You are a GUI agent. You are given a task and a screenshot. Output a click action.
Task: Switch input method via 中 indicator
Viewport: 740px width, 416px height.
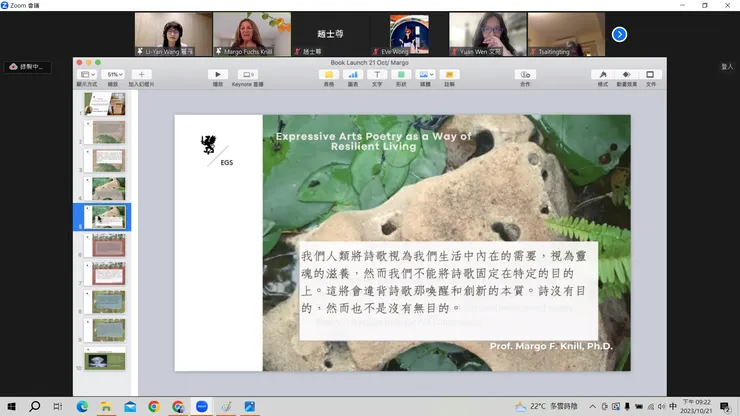[673, 407]
